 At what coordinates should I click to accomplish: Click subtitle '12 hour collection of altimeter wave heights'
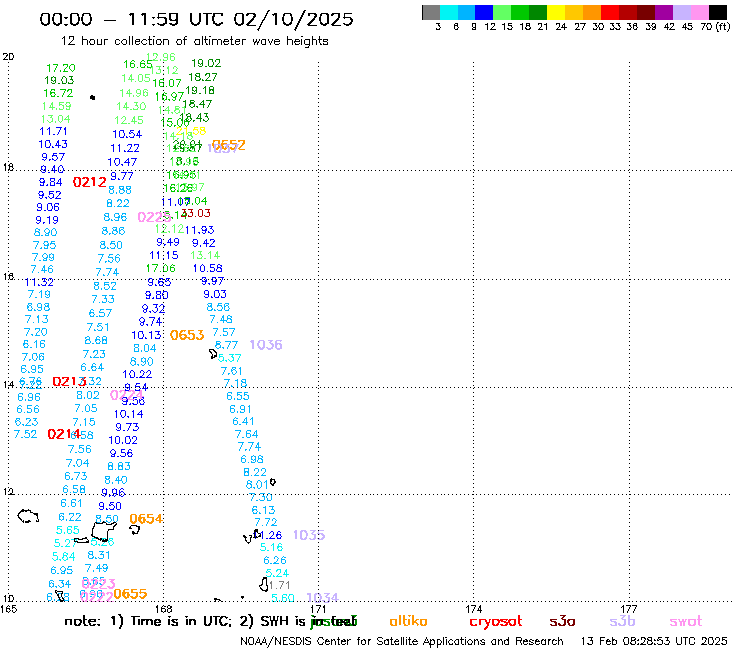pos(194,41)
